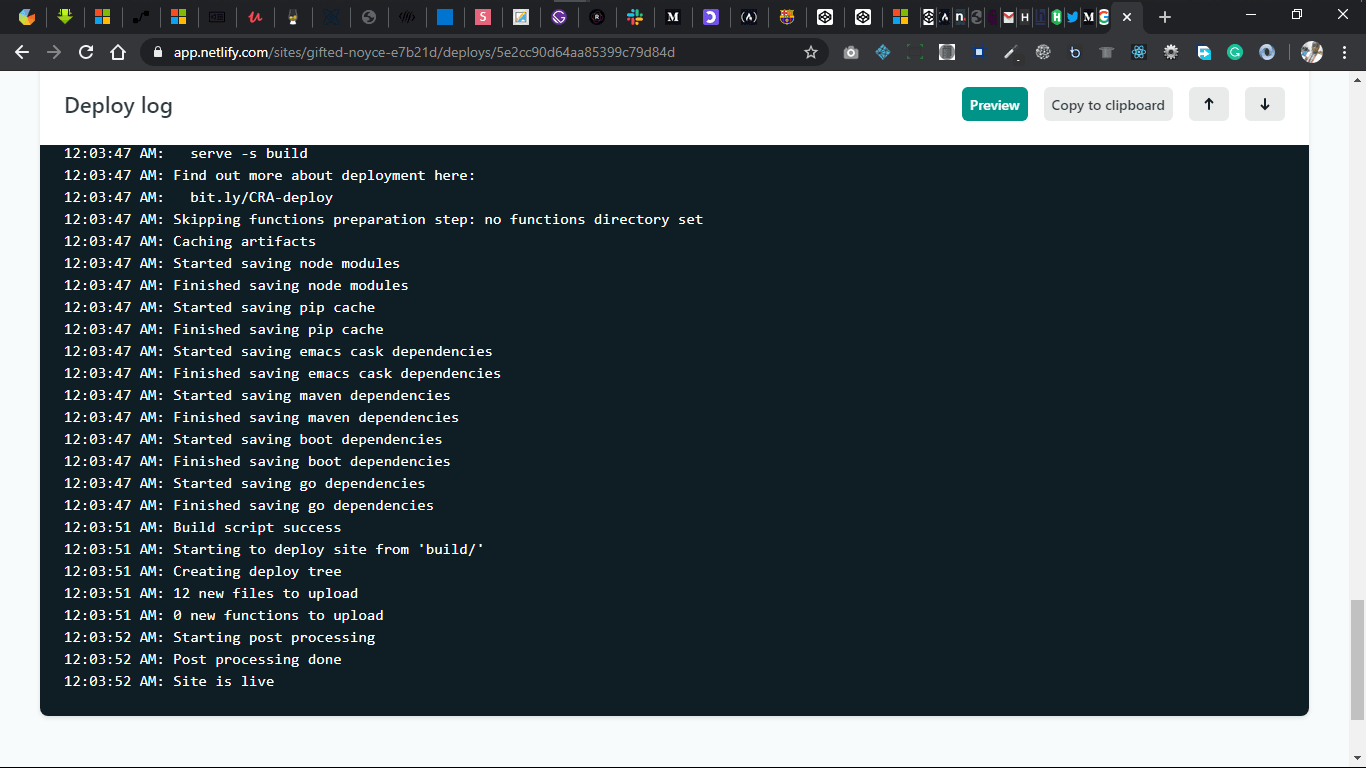This screenshot has height=768, width=1366.
Task: Navigate back to the previous page
Action: 22,53
